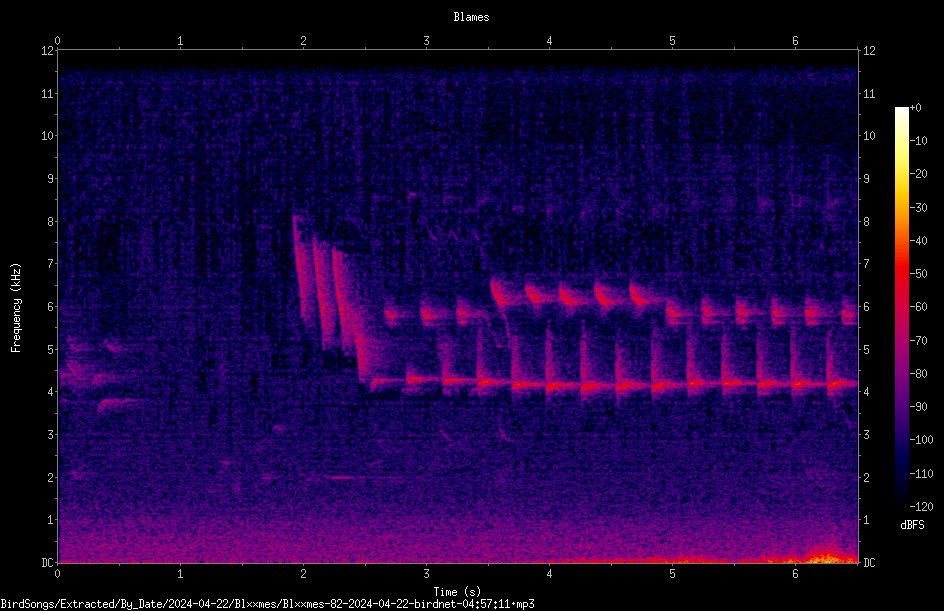Click the '-120' label on the dBFS scale
The image size is (944, 611).
921,507
